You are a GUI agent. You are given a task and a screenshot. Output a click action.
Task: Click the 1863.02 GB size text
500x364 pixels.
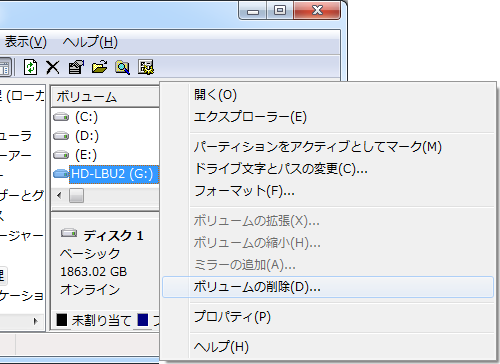pos(94,272)
